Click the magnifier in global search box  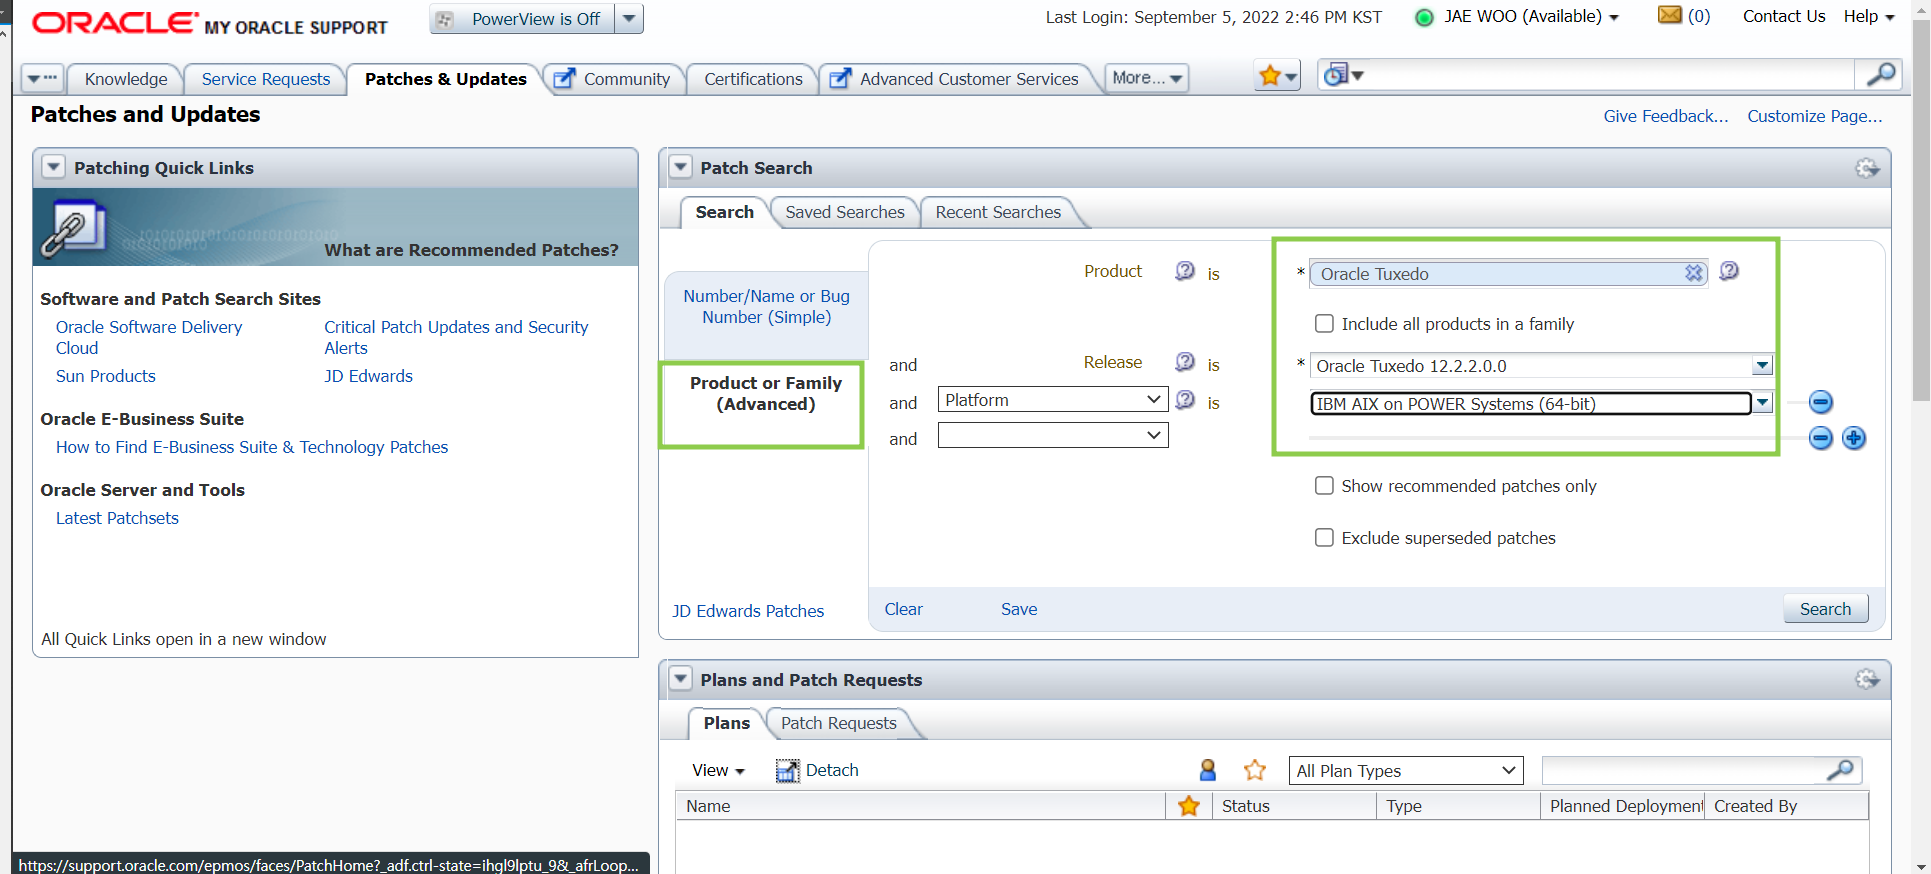(1879, 75)
